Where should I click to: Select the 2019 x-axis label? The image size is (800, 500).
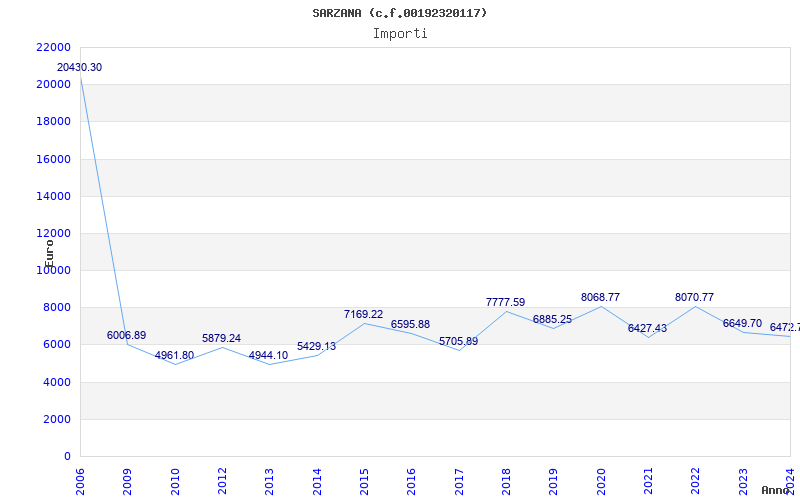(554, 482)
